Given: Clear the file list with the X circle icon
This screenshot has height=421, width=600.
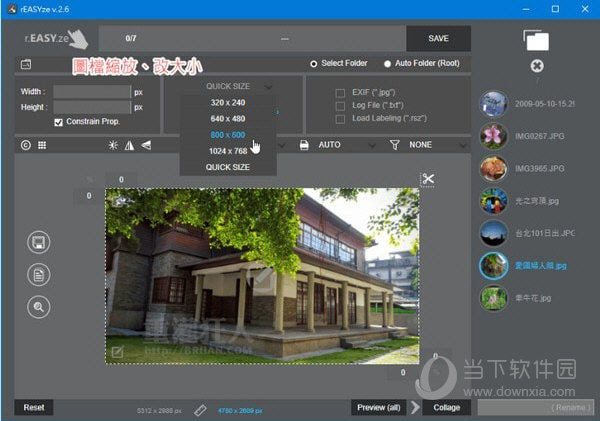Looking at the screenshot, I should coord(537,66).
